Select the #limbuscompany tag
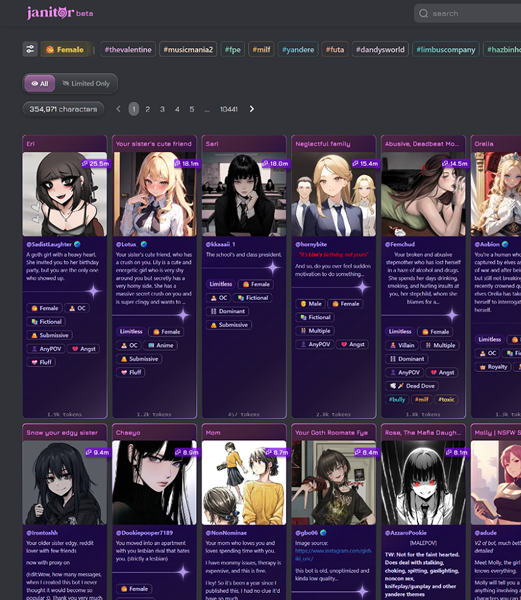Viewport: 521px width, 600px height. [446, 49]
